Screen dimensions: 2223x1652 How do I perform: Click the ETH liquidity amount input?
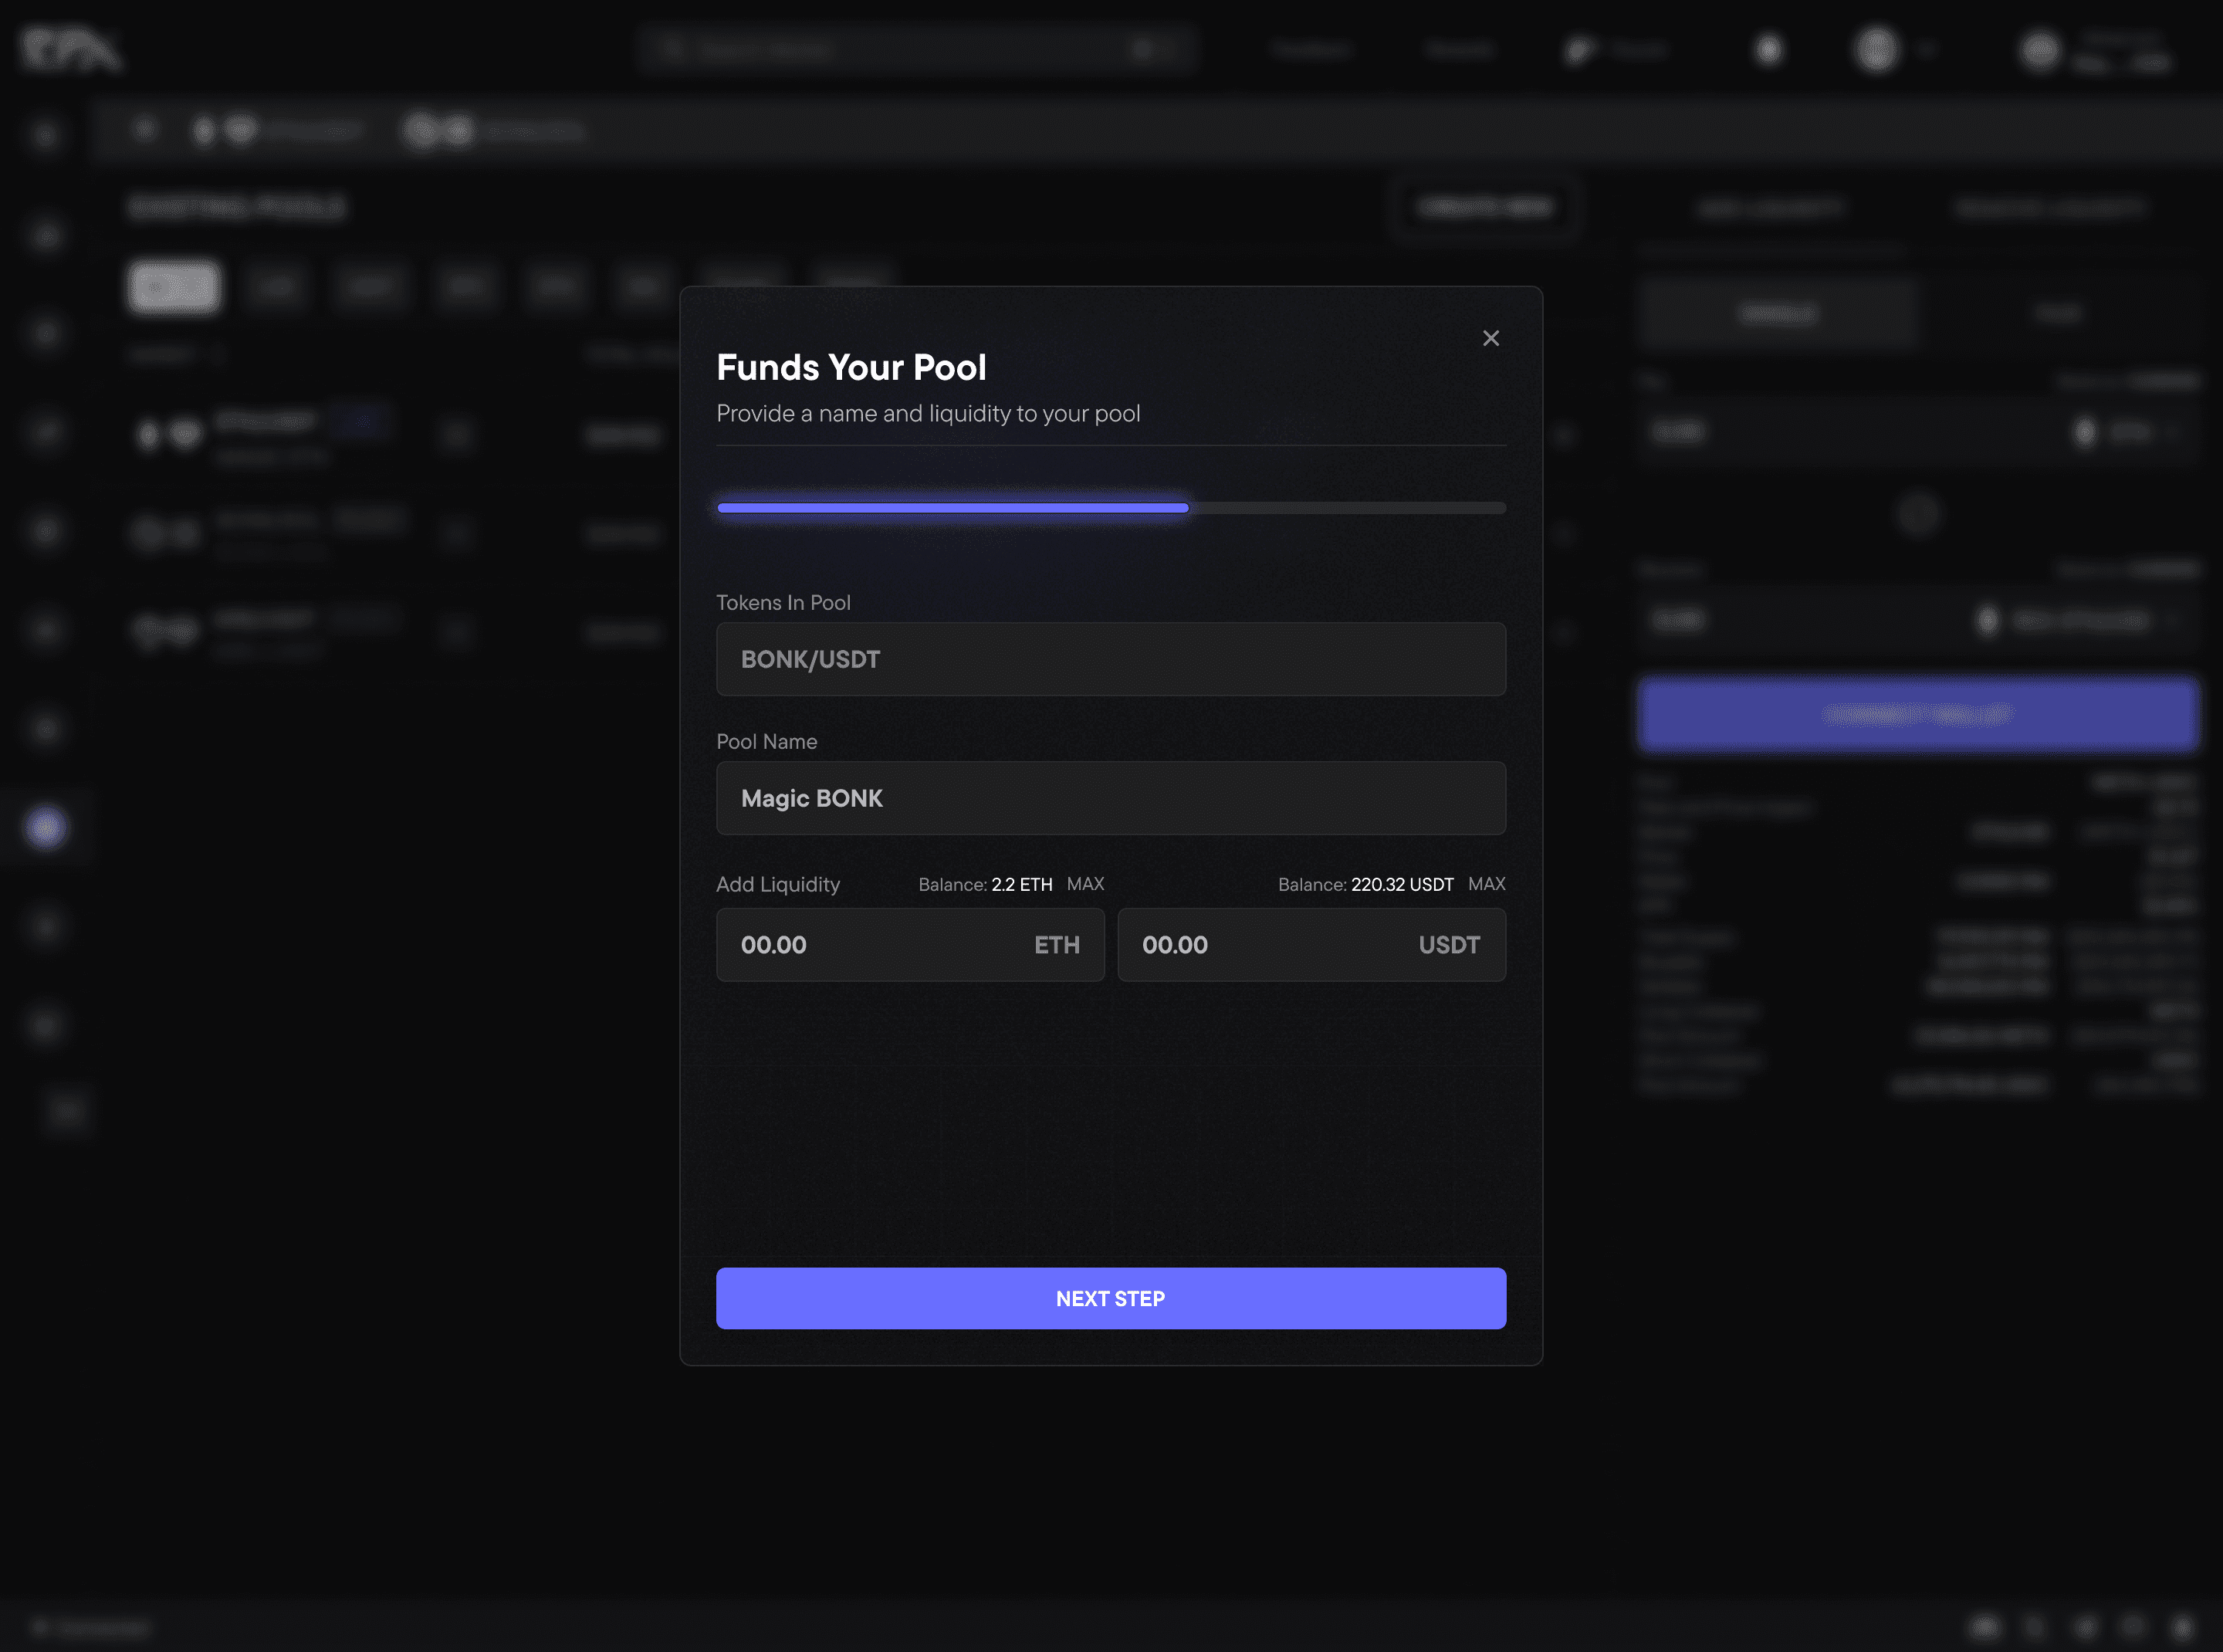click(870, 945)
